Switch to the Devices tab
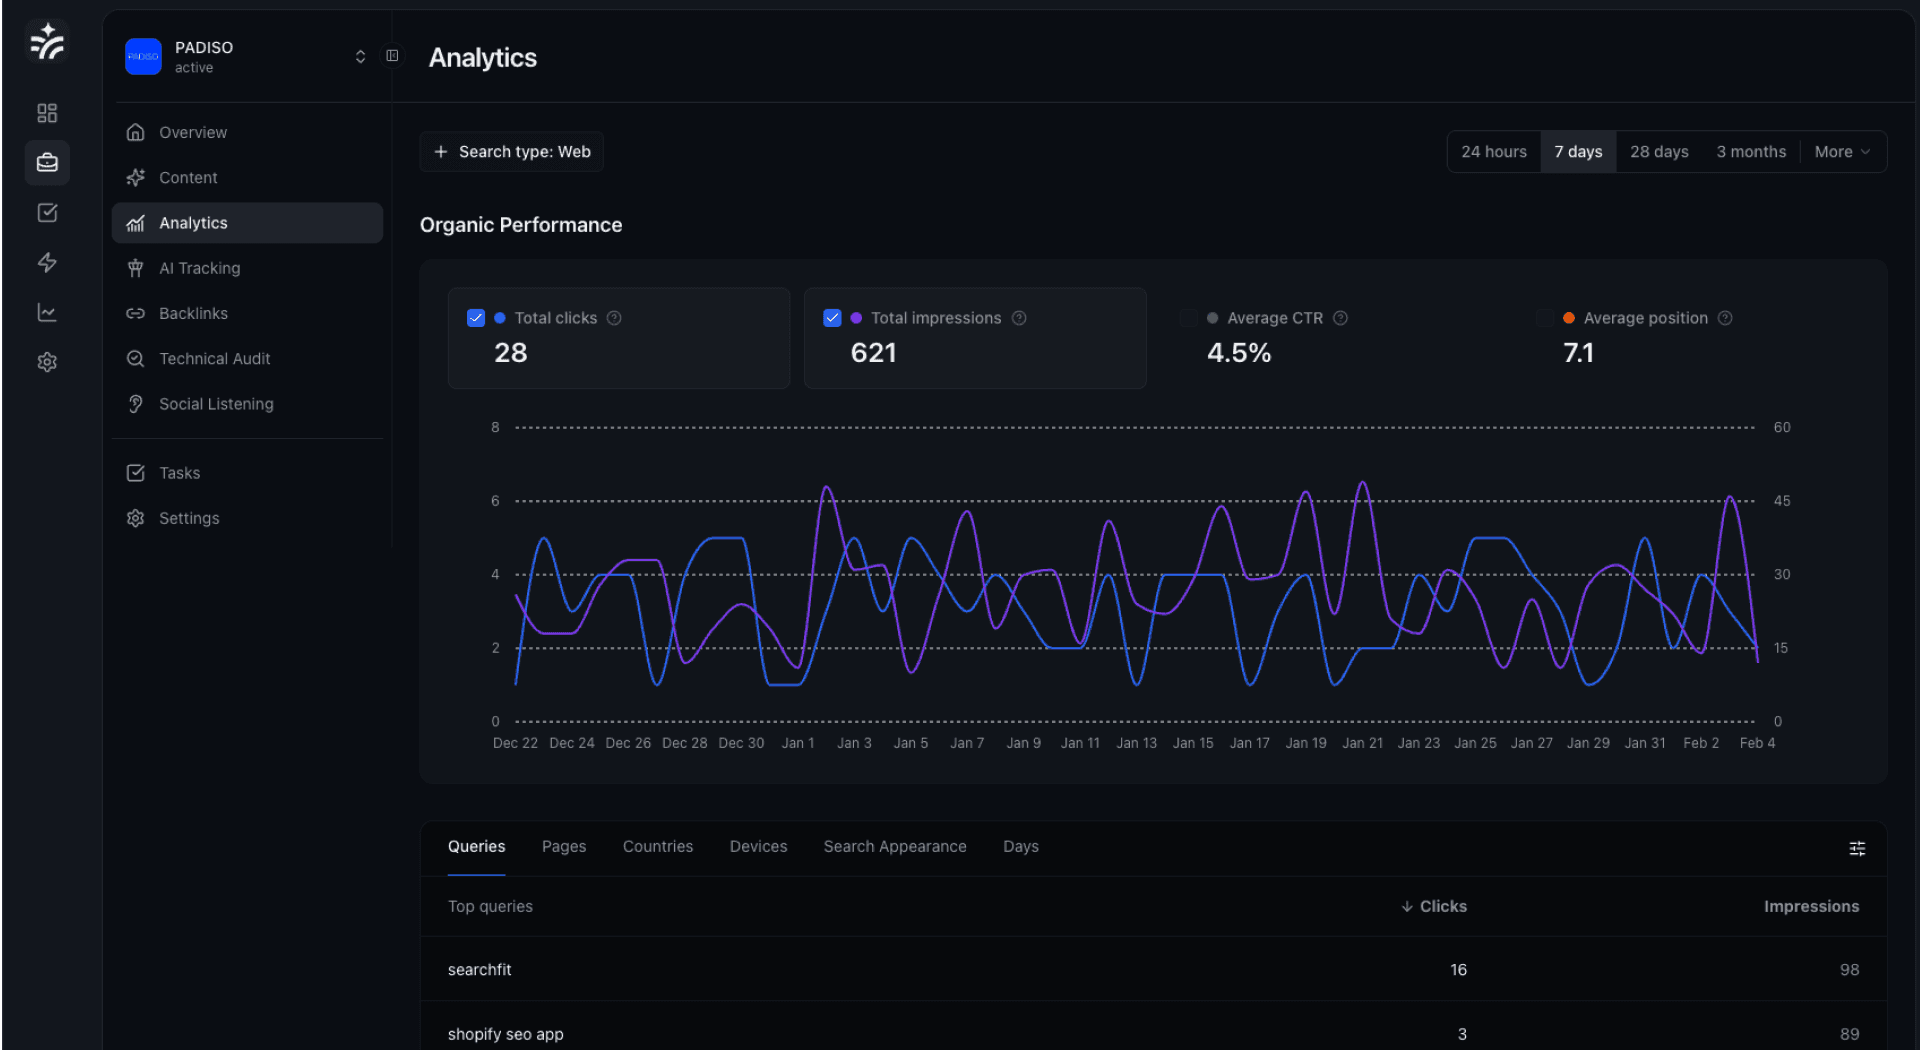Image resolution: width=1920 pixels, height=1050 pixels. tap(758, 847)
